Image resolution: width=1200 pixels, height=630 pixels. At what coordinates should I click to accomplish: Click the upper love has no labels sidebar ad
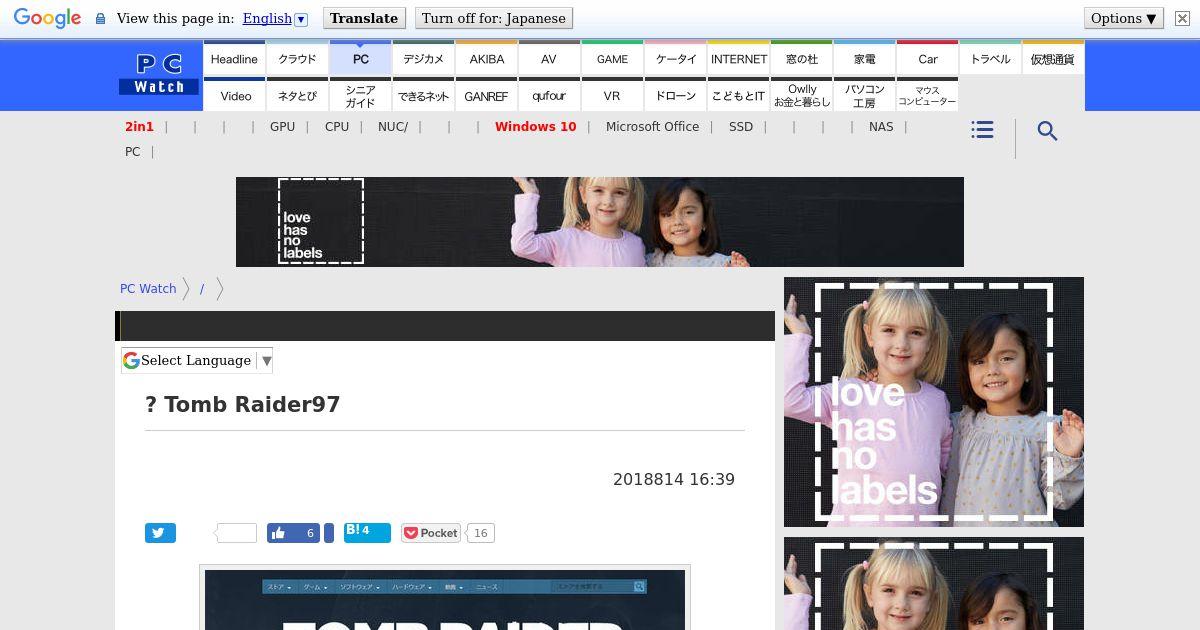click(x=934, y=402)
